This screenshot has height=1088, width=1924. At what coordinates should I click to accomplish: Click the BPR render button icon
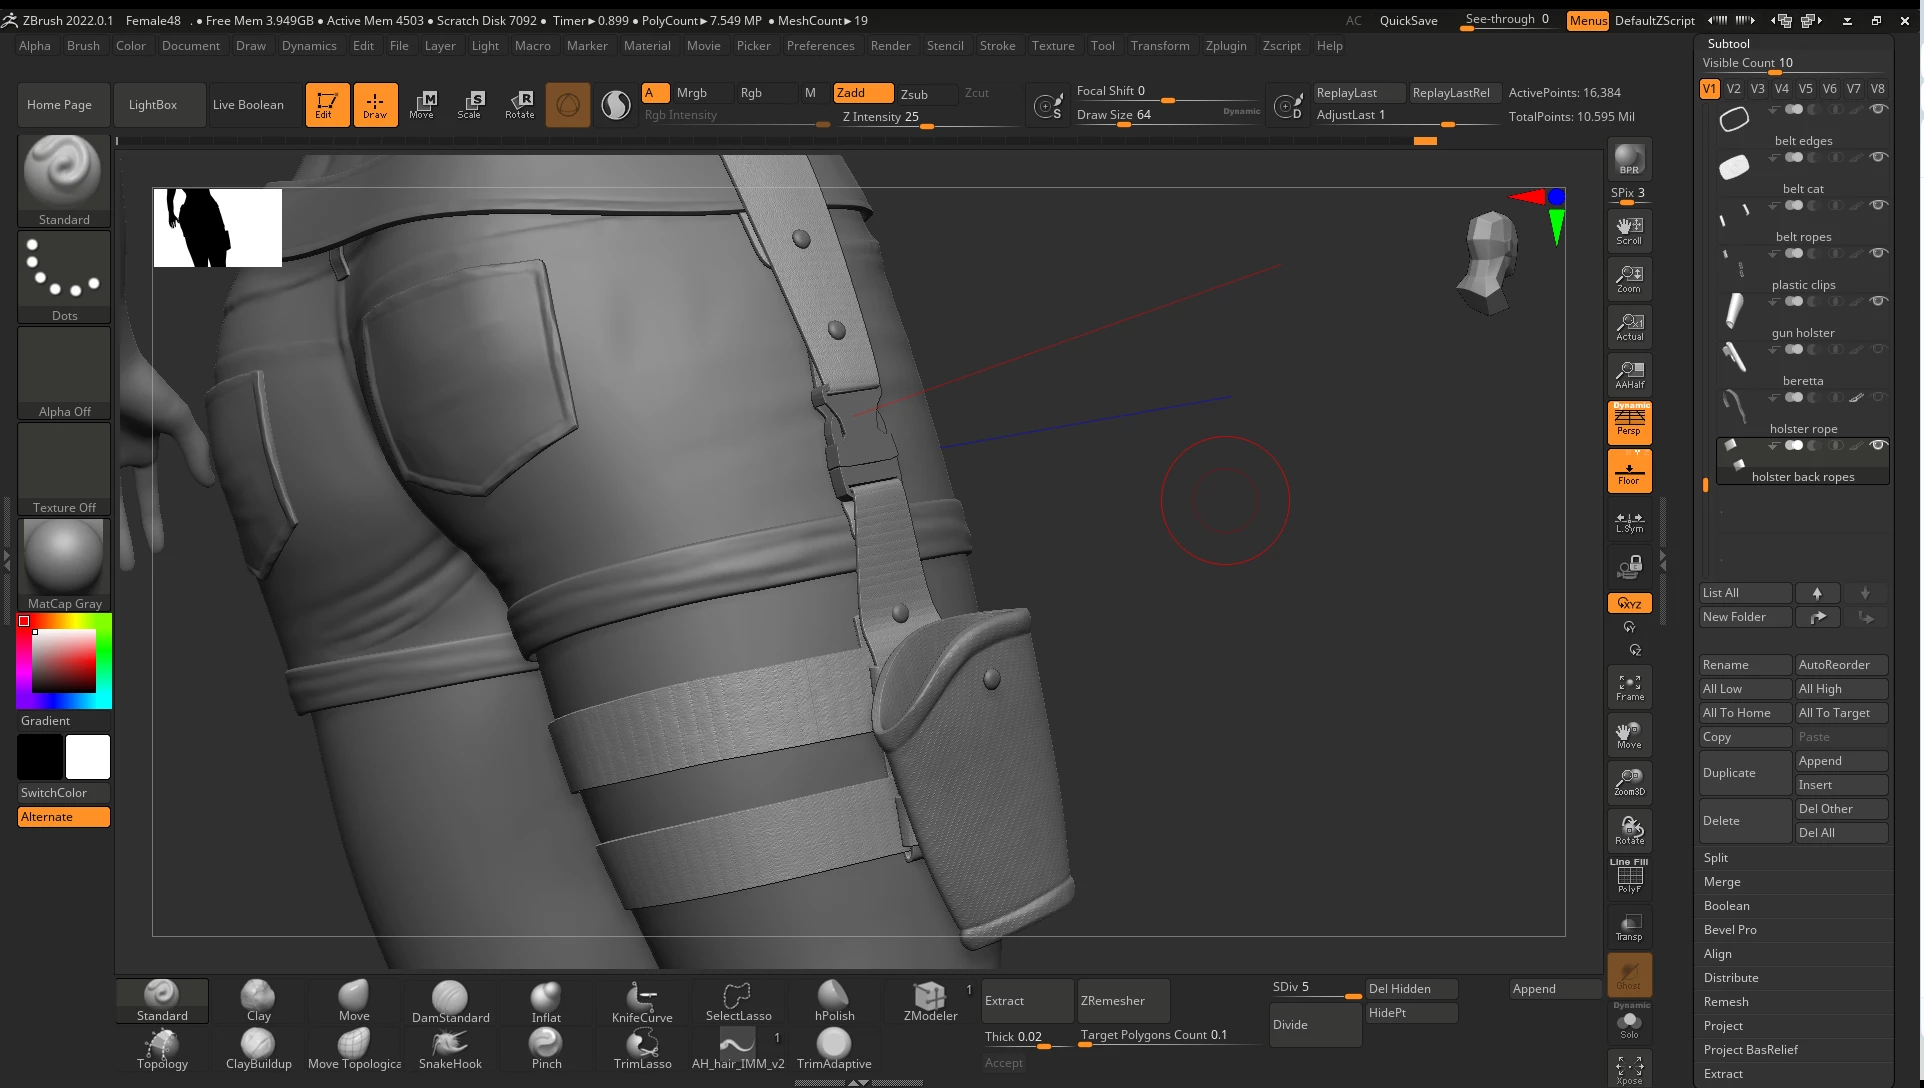pos(1629,160)
